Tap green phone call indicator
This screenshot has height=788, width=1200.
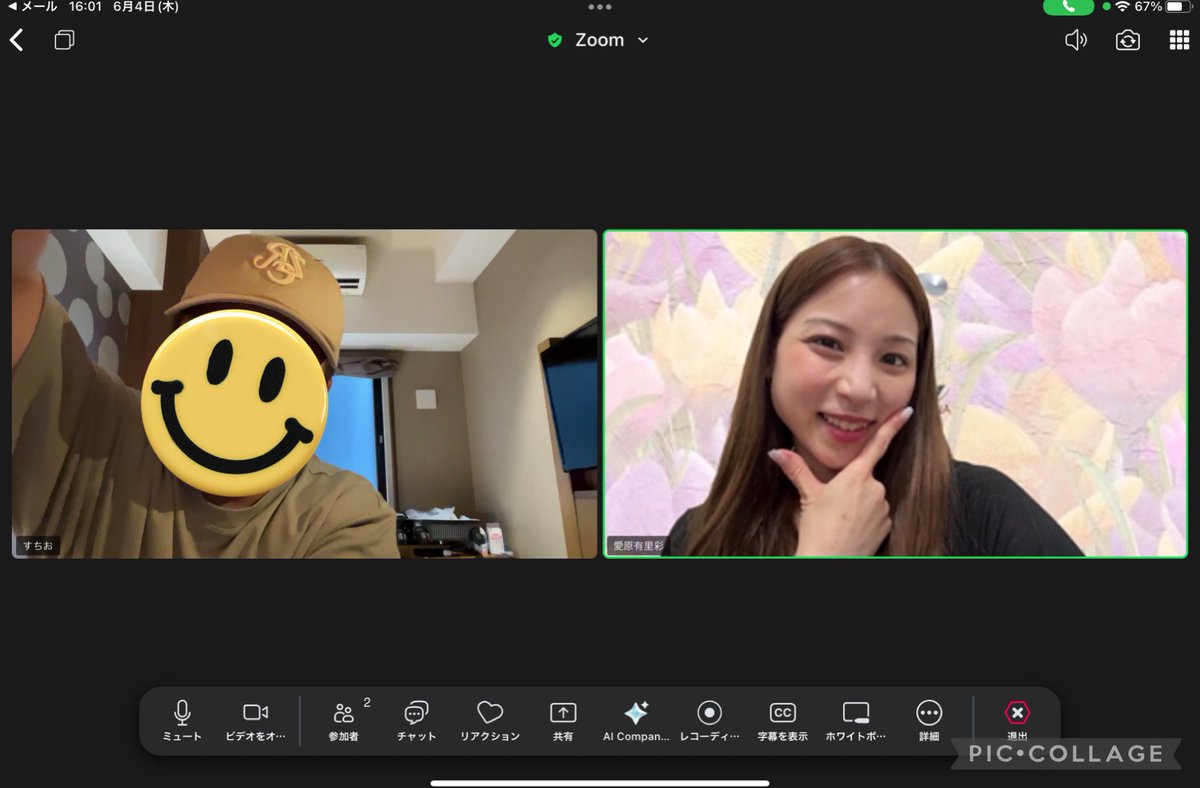[x=1069, y=7]
